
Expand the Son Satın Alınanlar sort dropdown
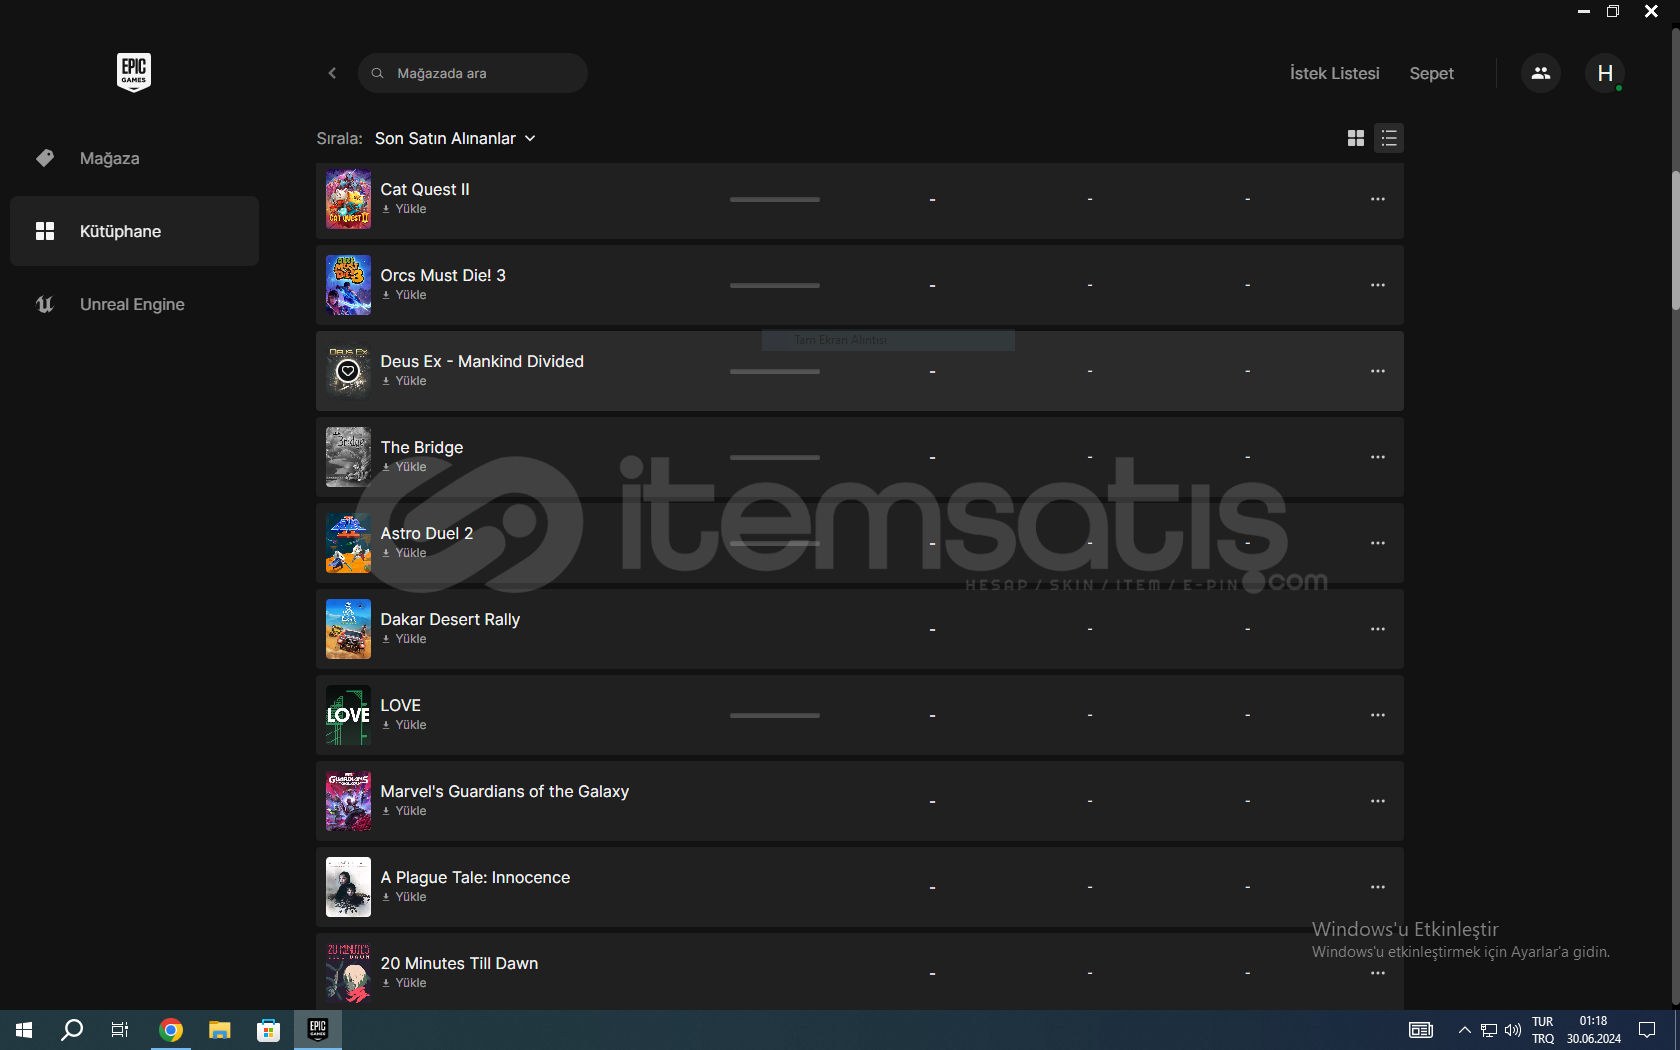pyautogui.click(x=455, y=138)
